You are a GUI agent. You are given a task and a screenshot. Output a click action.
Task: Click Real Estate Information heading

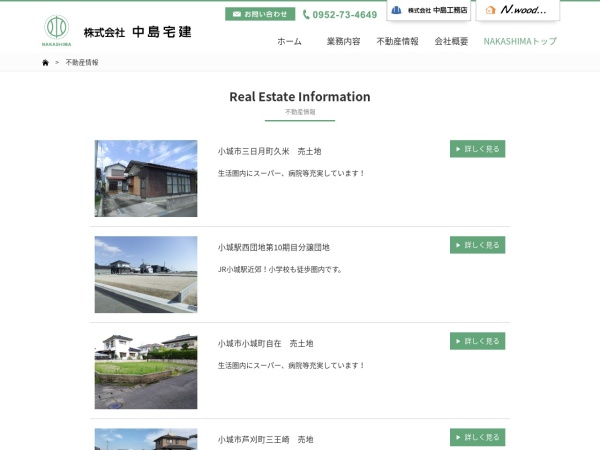tap(300, 97)
